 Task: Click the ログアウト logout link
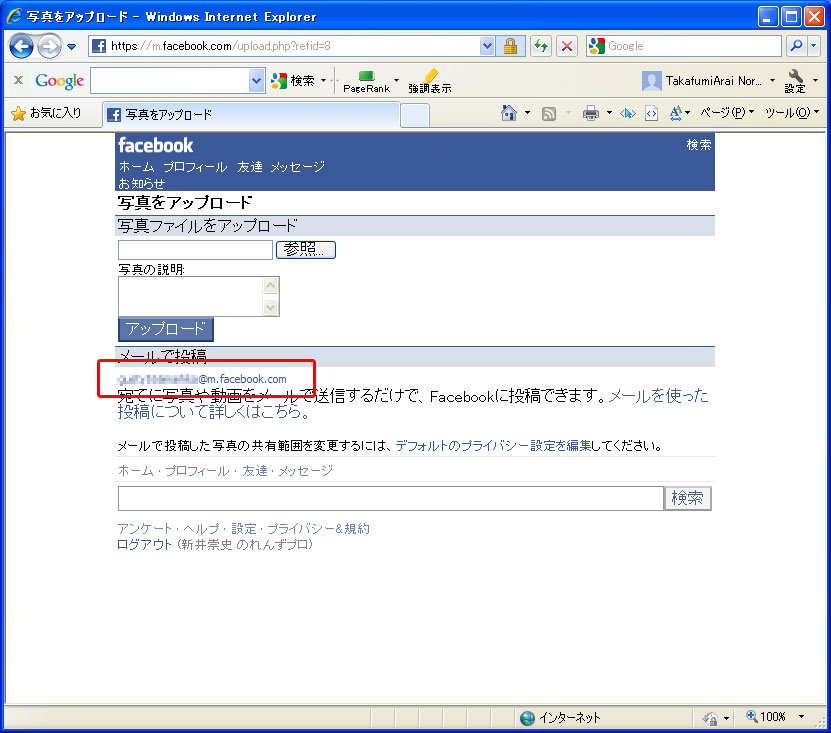[144, 545]
